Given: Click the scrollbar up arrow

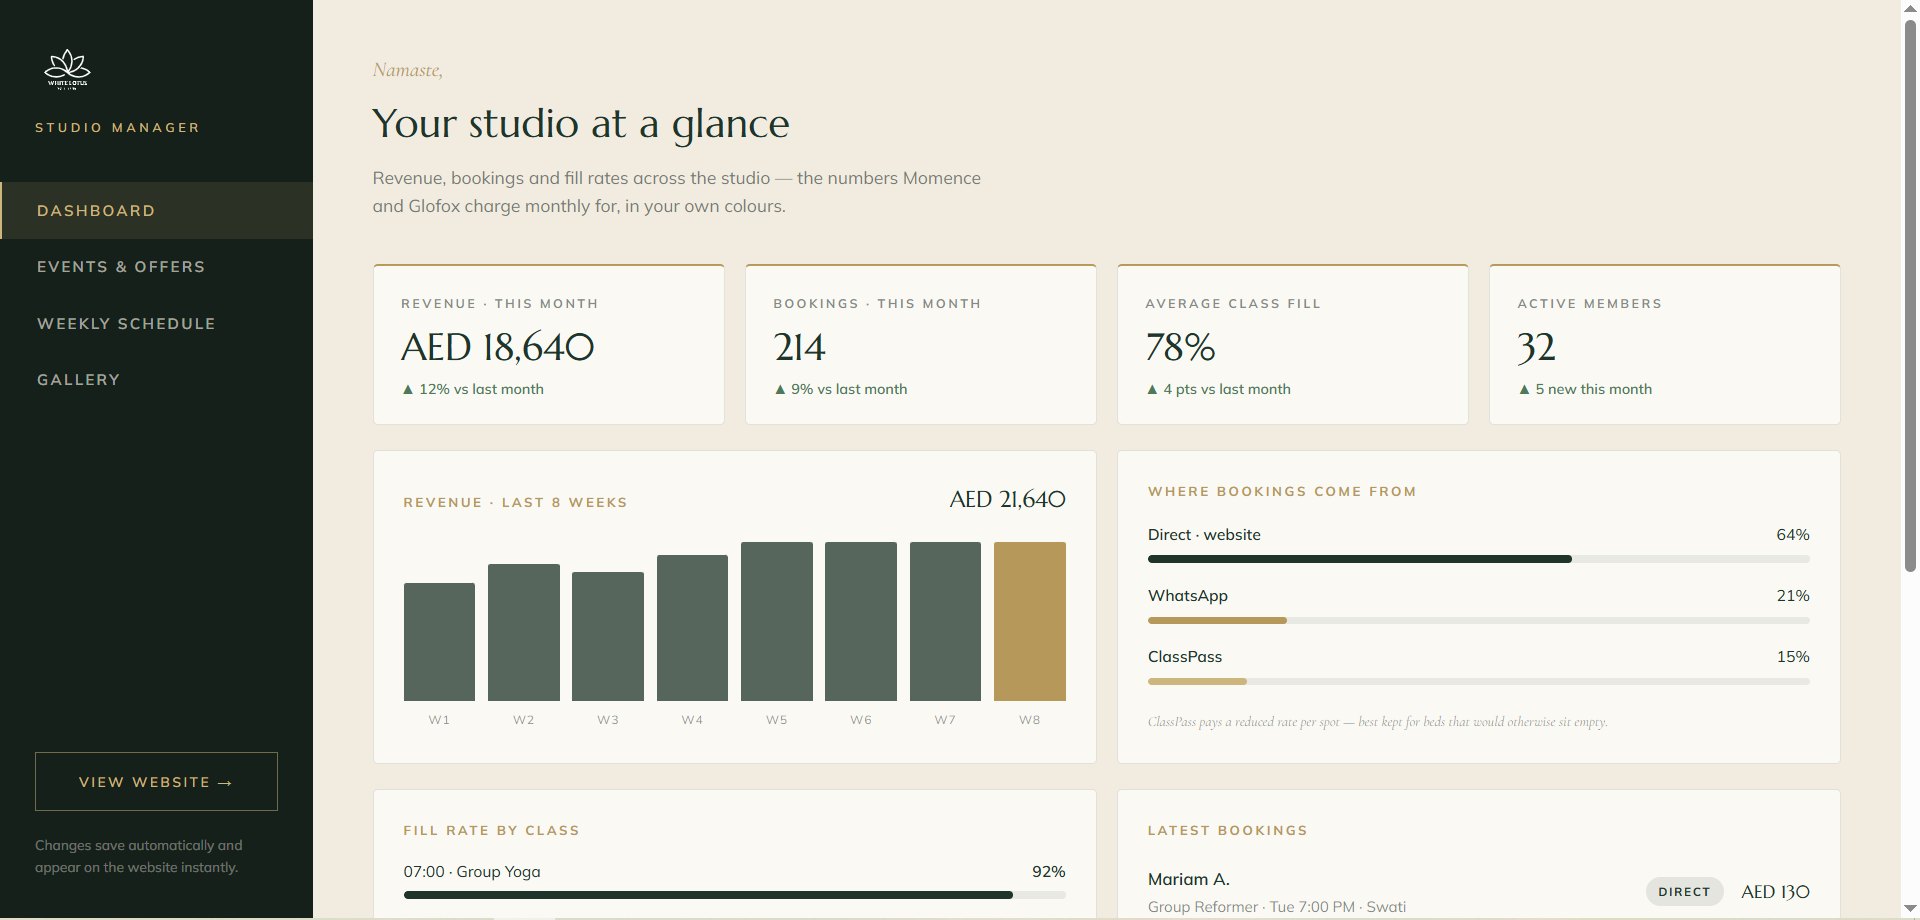Looking at the screenshot, I should (1910, 8).
